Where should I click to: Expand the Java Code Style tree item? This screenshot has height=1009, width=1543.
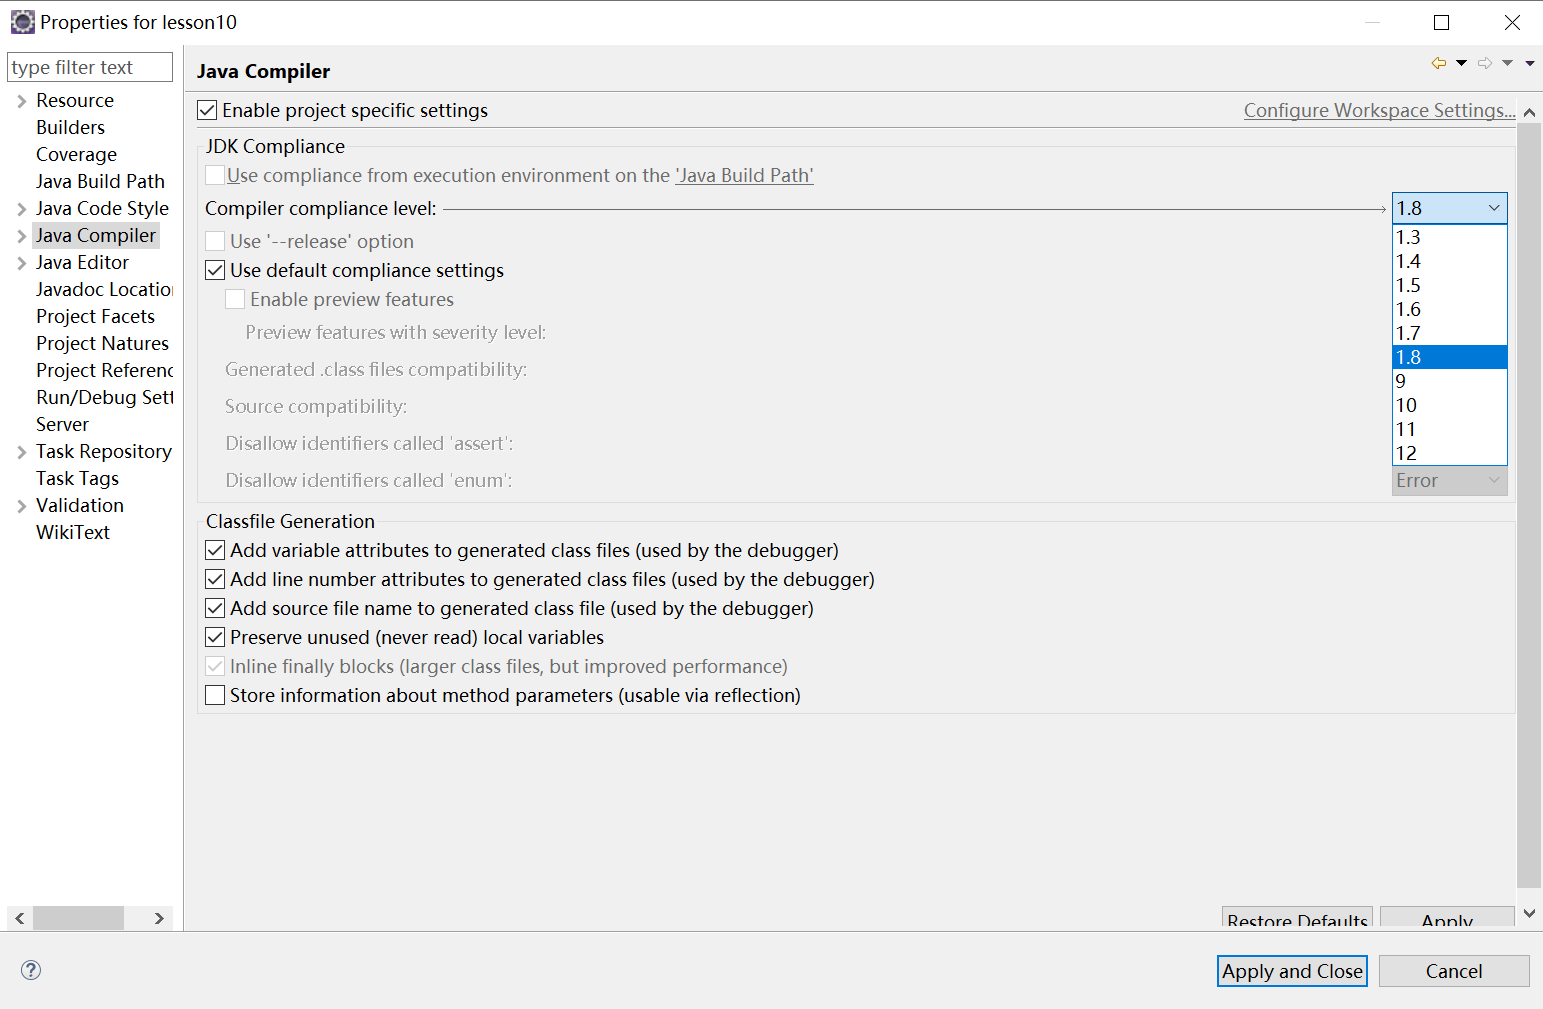click(x=21, y=208)
